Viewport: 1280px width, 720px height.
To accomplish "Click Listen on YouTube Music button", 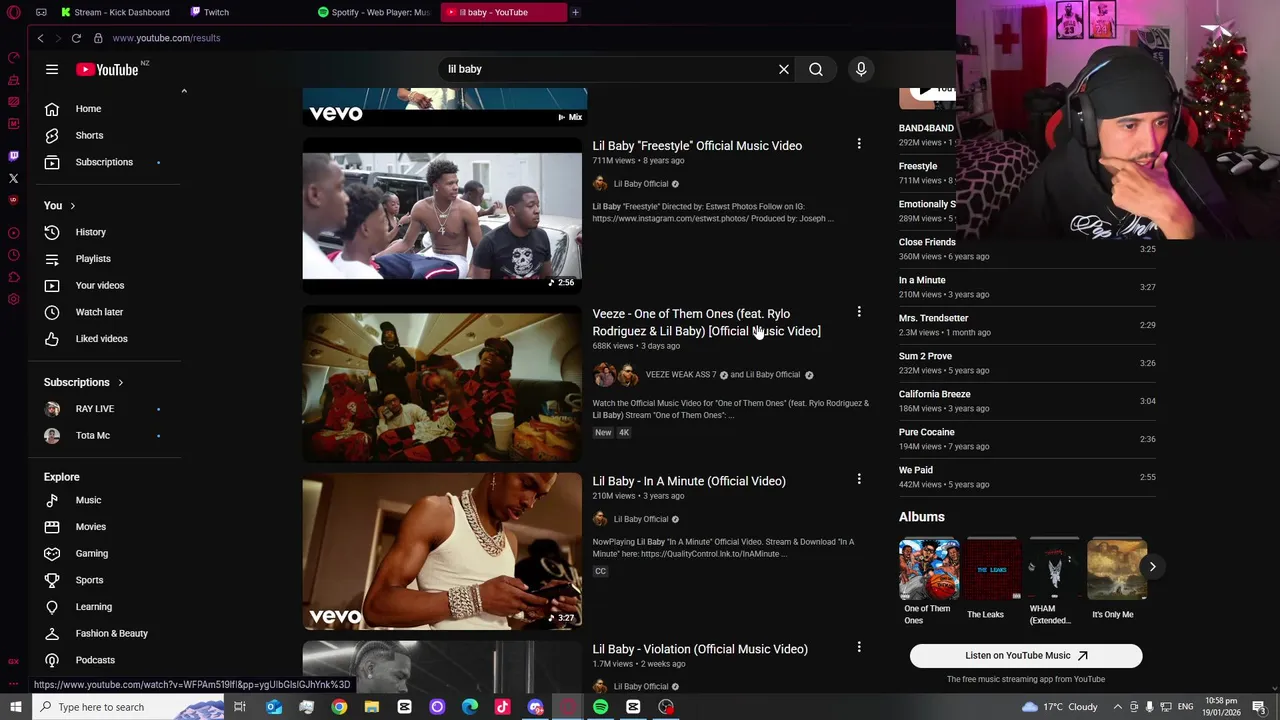I will (x=1026, y=656).
